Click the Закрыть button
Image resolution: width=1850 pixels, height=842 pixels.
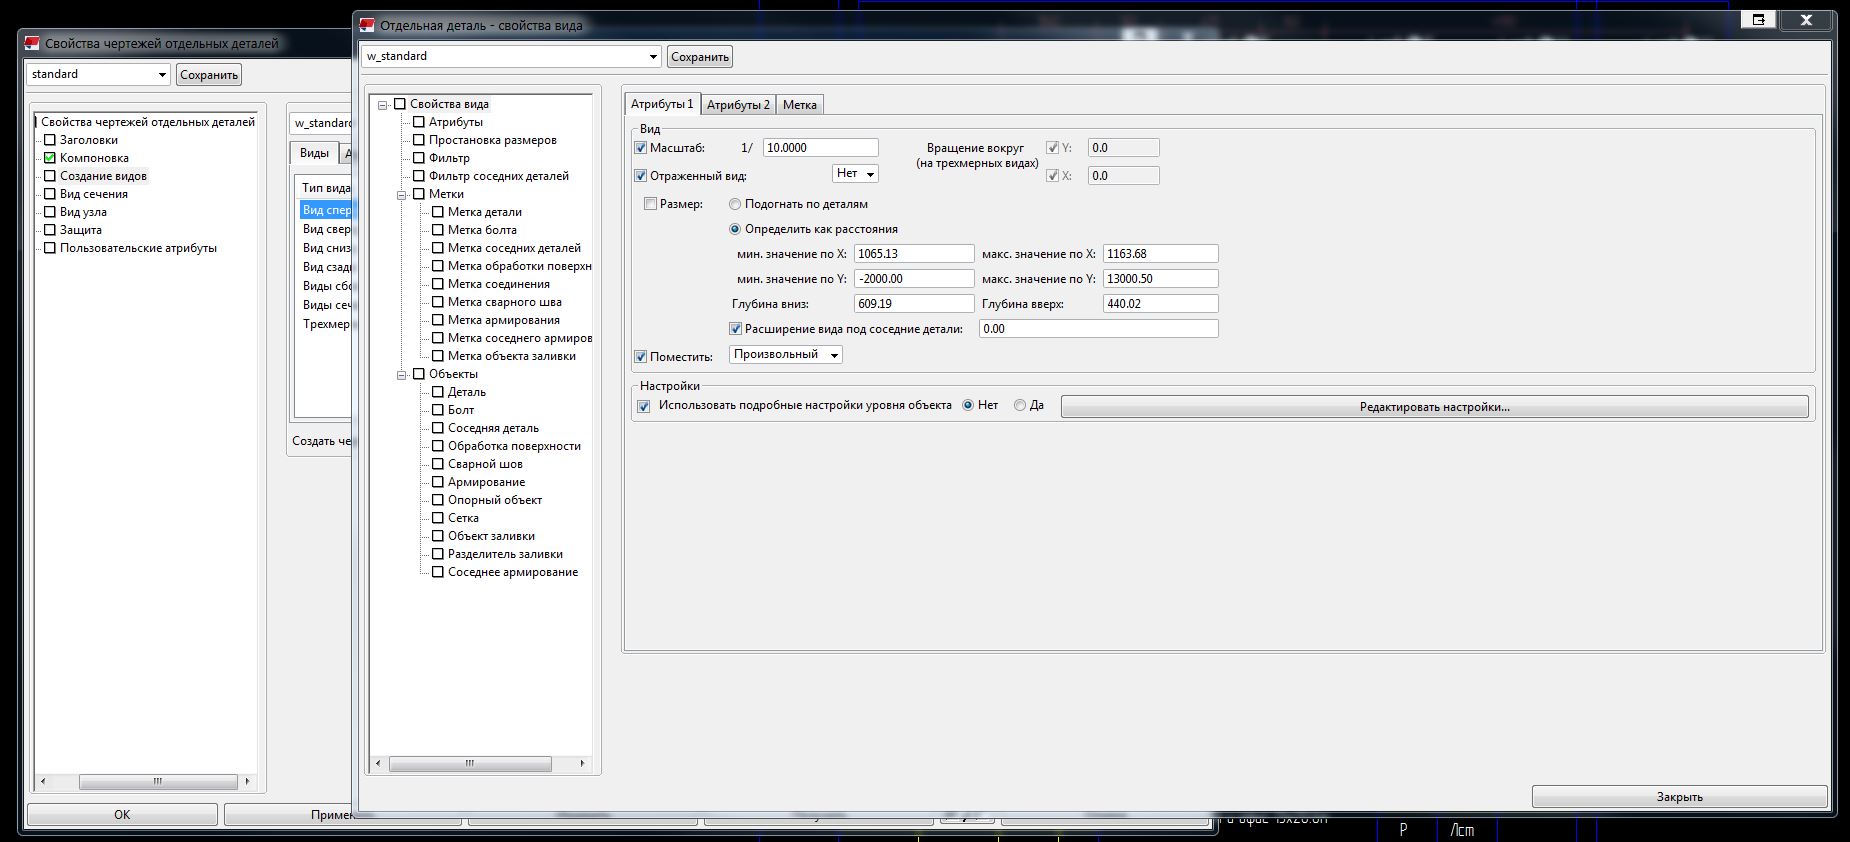point(1679,797)
